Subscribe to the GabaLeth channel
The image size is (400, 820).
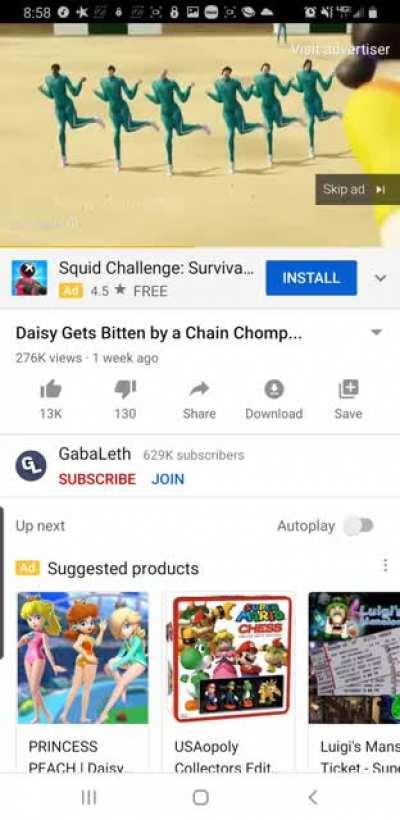point(97,479)
